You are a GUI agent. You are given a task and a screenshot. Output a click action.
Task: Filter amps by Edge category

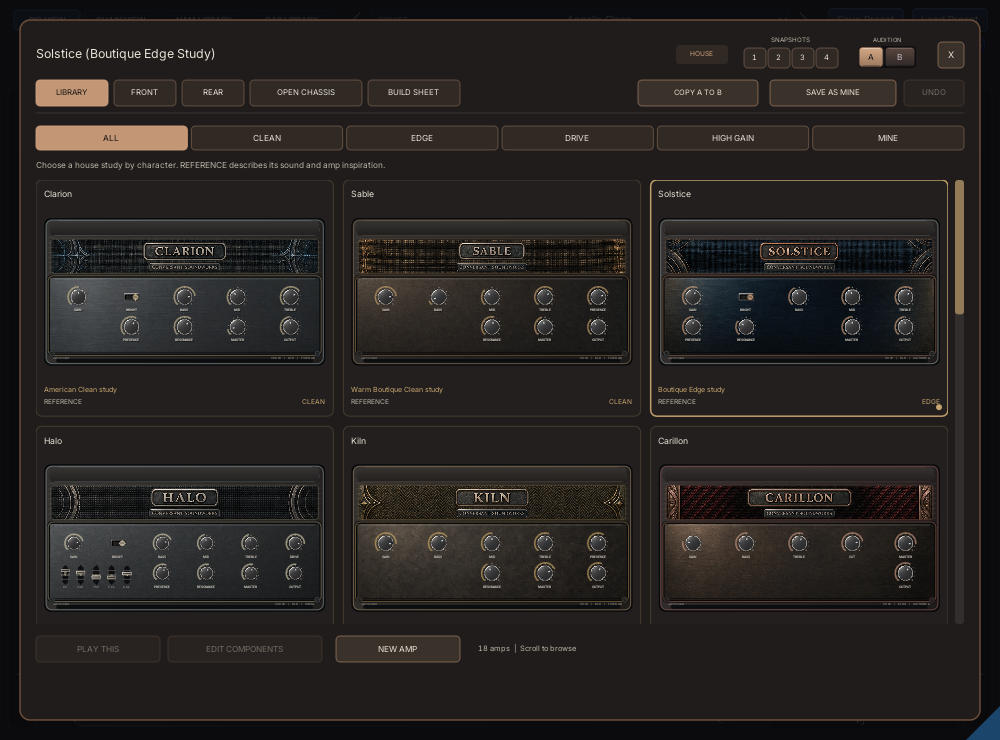tap(422, 138)
